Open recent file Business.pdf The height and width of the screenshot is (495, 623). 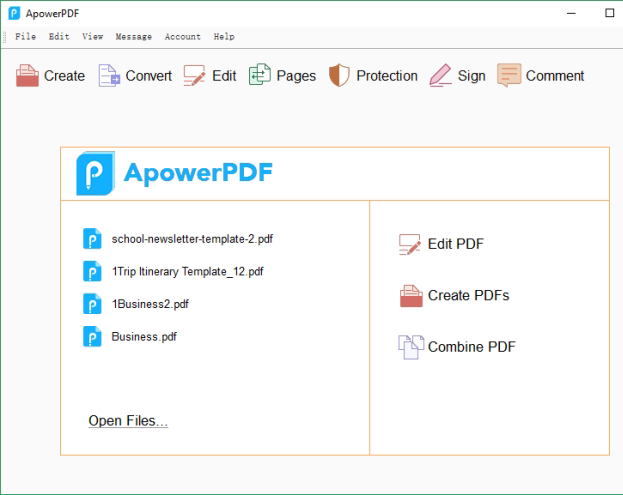pyautogui.click(x=144, y=336)
